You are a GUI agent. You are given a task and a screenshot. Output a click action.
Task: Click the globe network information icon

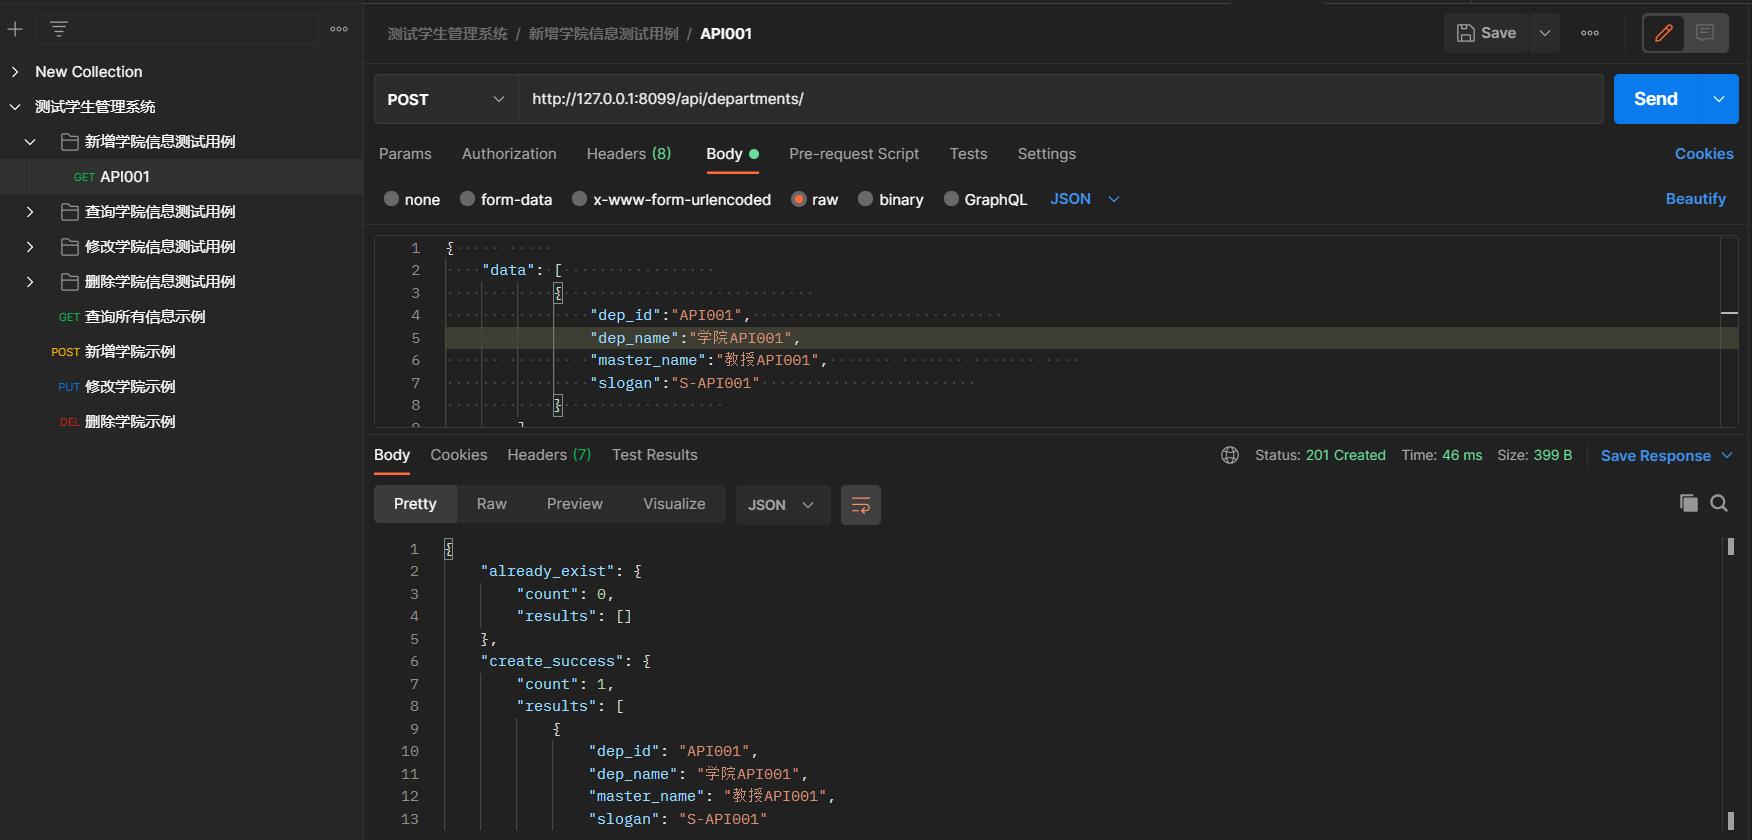1230,455
